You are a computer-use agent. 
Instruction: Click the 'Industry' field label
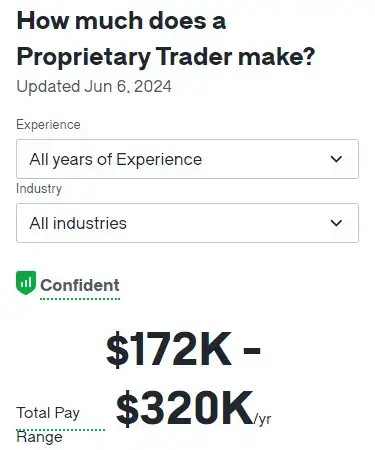click(x=39, y=189)
